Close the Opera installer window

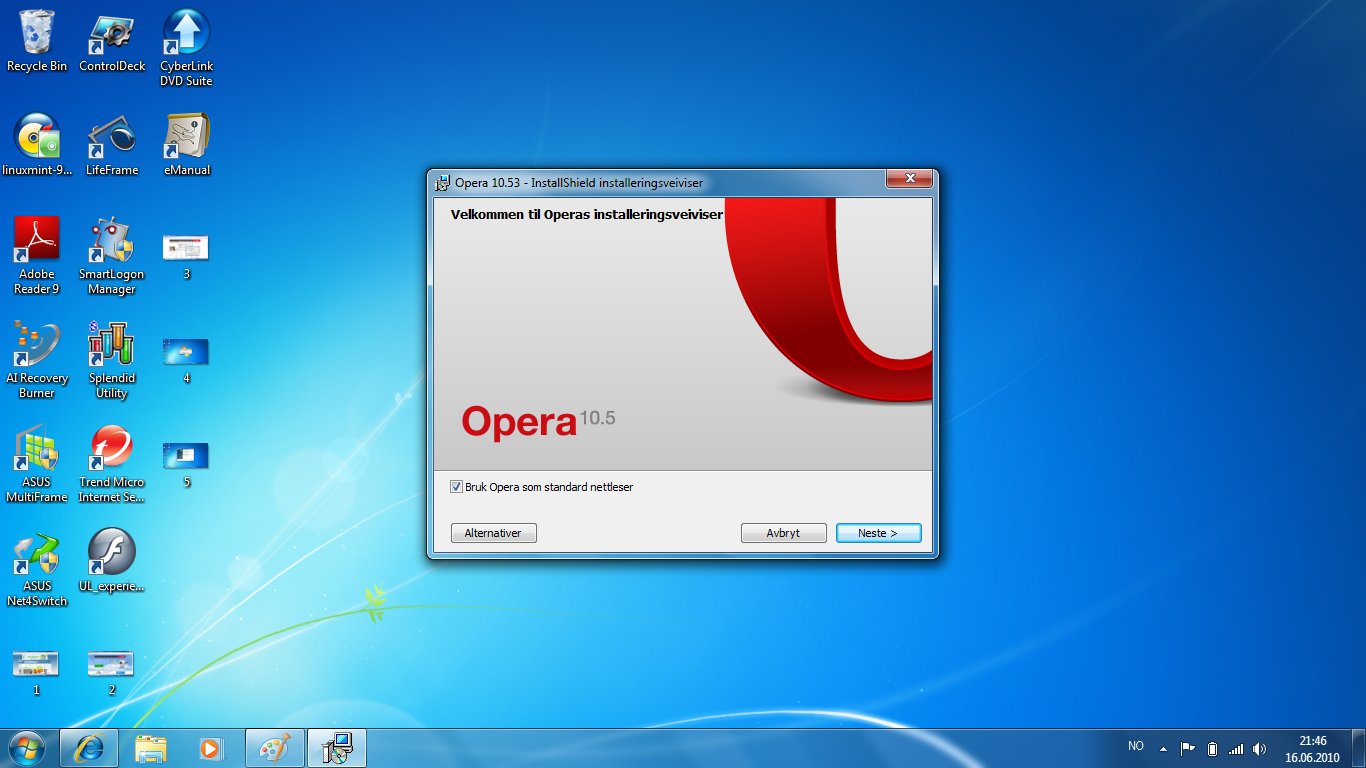tap(909, 179)
